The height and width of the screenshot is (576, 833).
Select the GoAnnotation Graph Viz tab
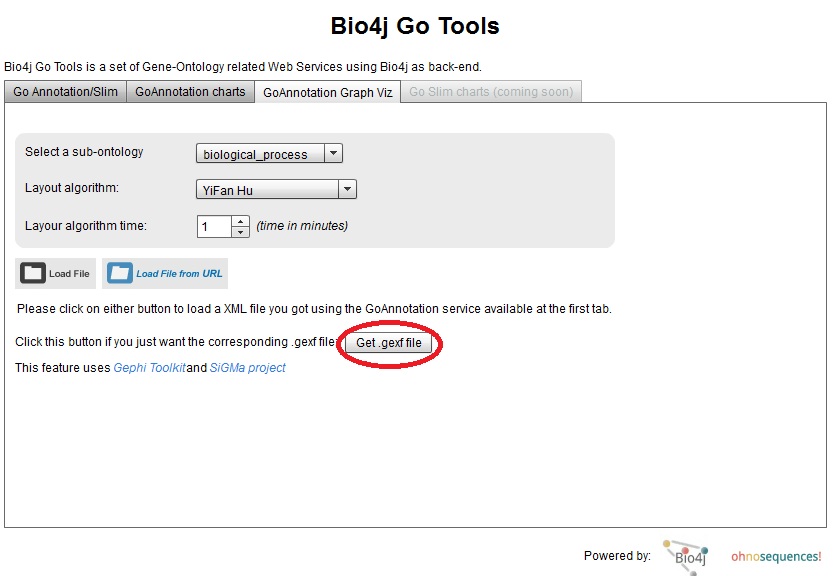coord(328,92)
